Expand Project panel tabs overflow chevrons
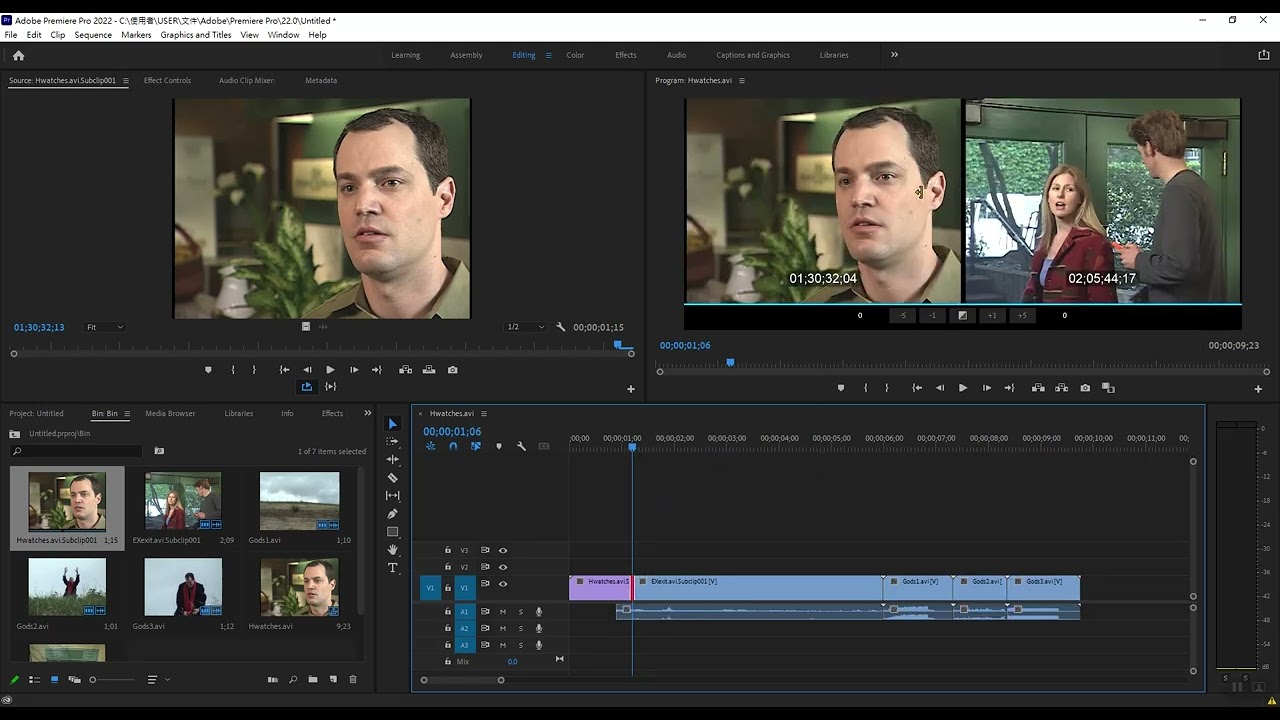This screenshot has width=1280, height=720. click(367, 413)
